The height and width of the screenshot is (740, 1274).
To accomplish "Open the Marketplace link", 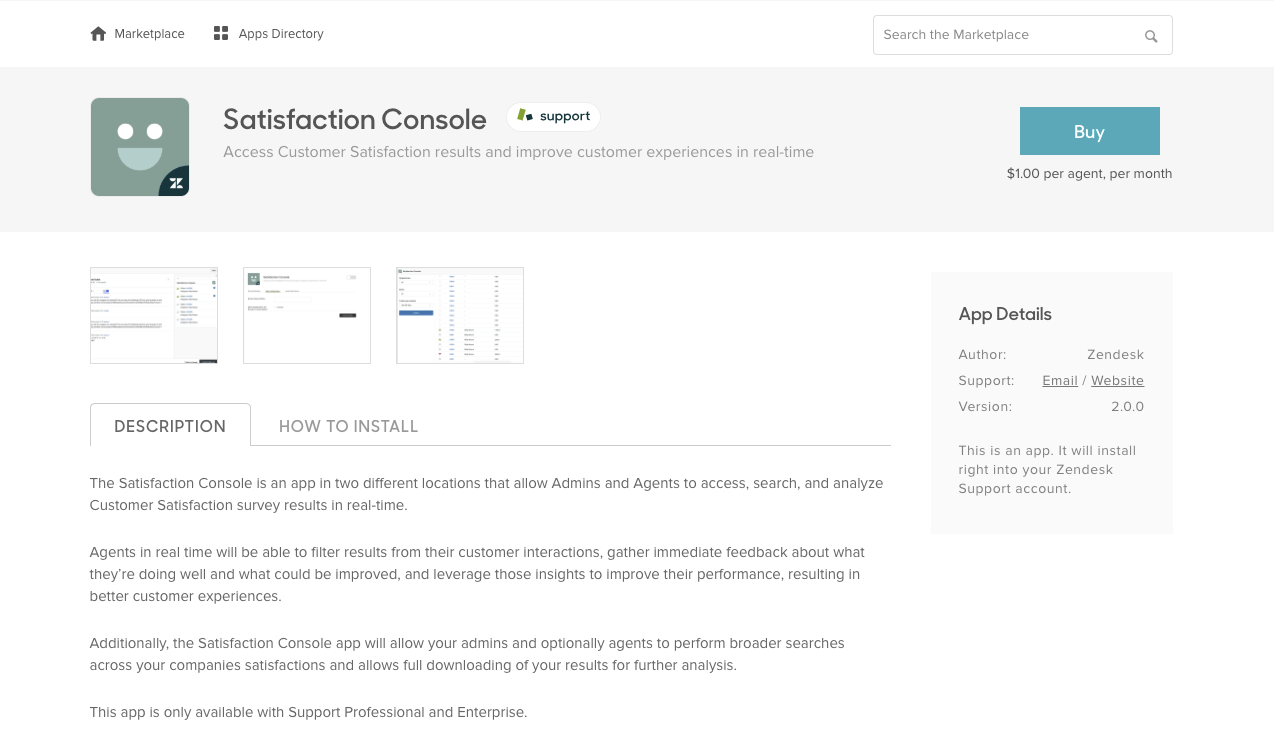I will (149, 34).
